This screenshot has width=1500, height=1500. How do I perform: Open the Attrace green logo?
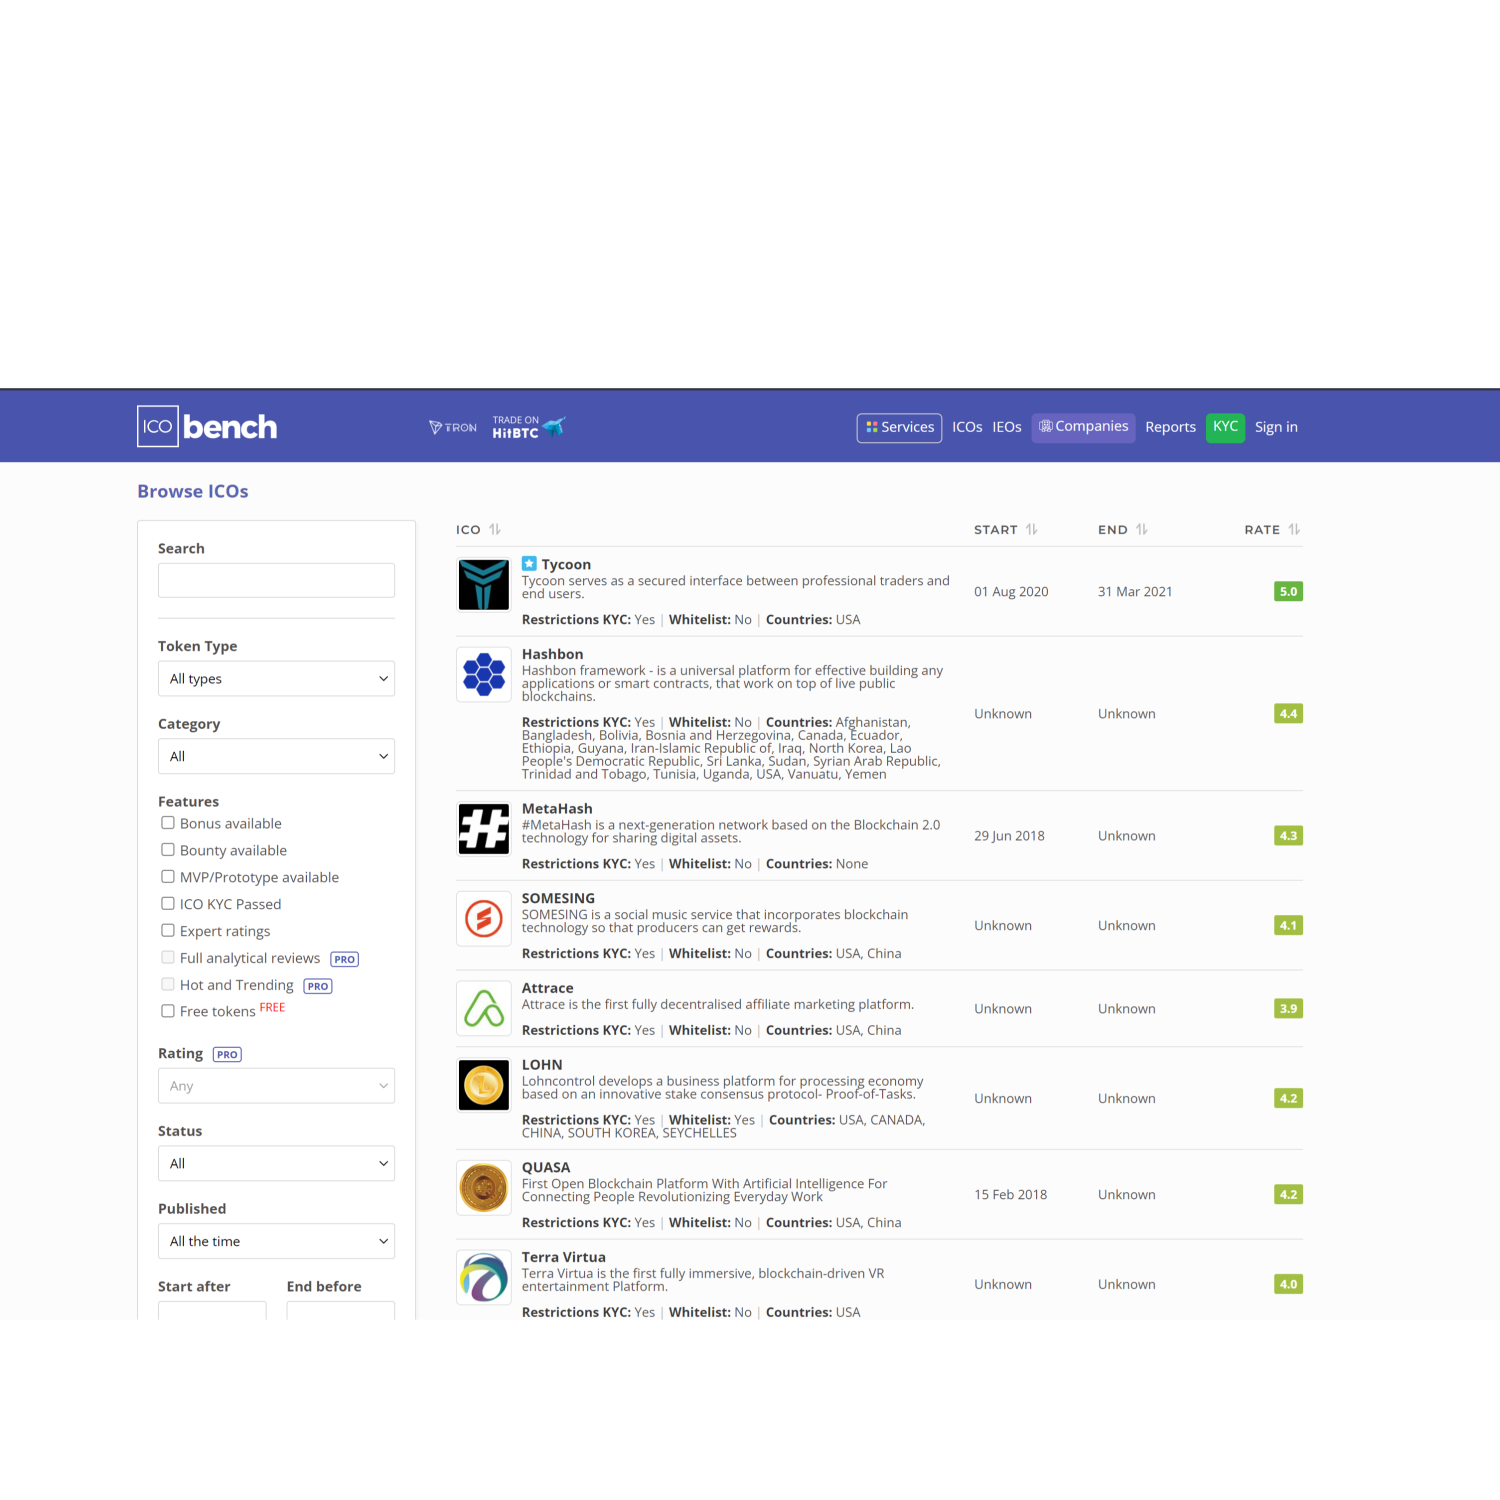click(484, 1008)
